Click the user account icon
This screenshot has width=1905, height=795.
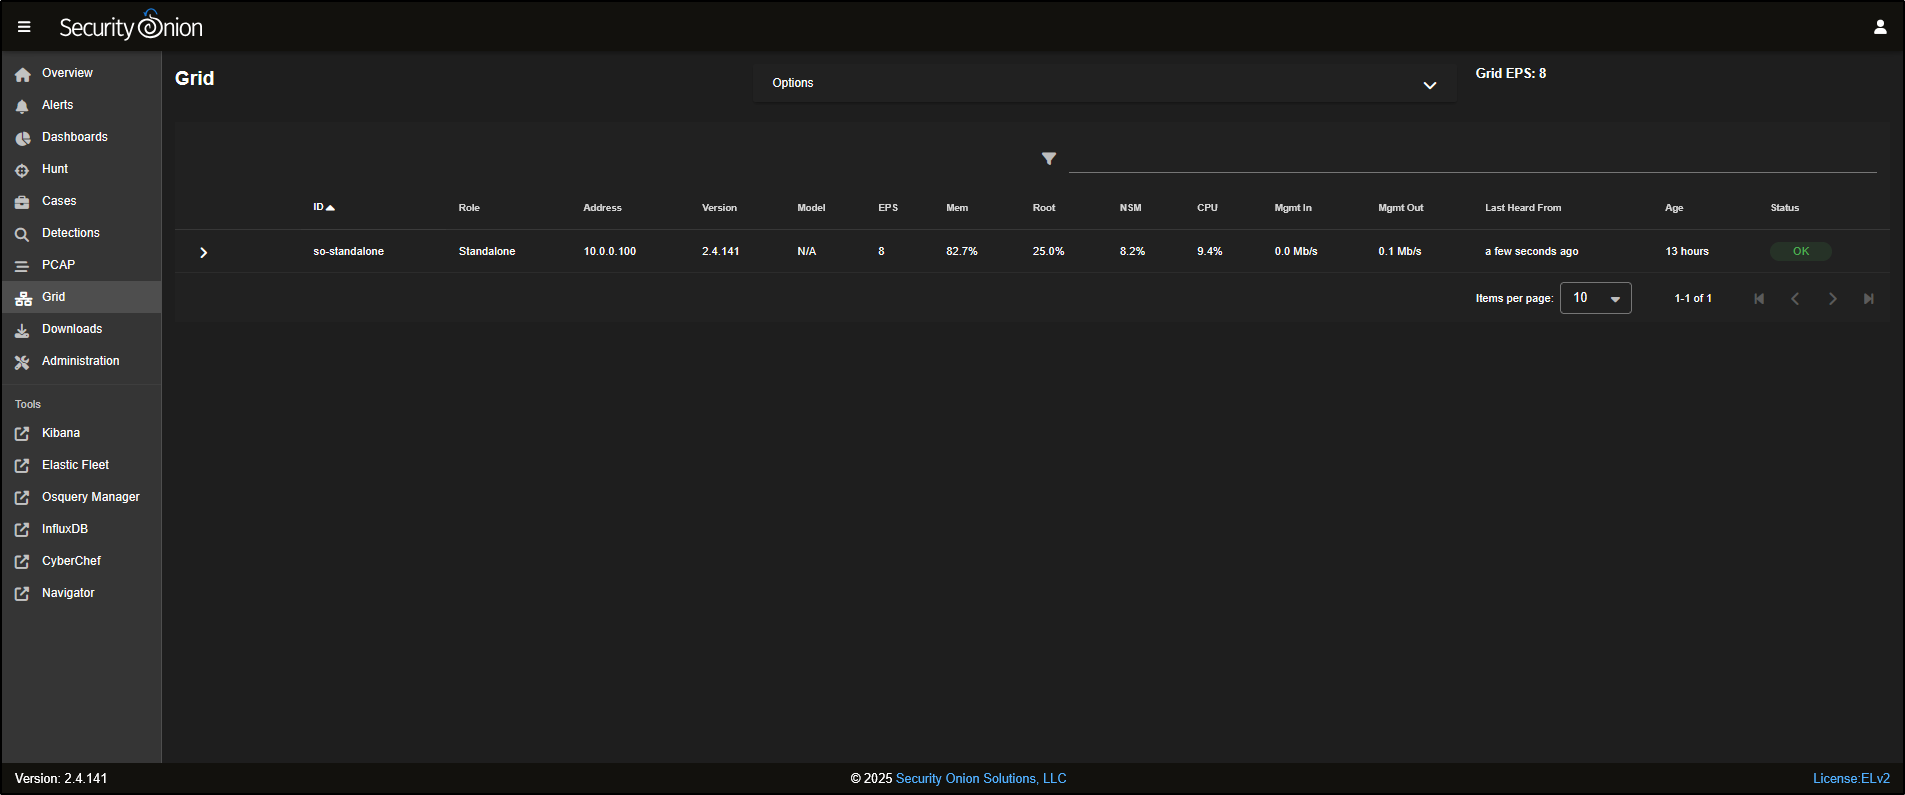pos(1879,27)
